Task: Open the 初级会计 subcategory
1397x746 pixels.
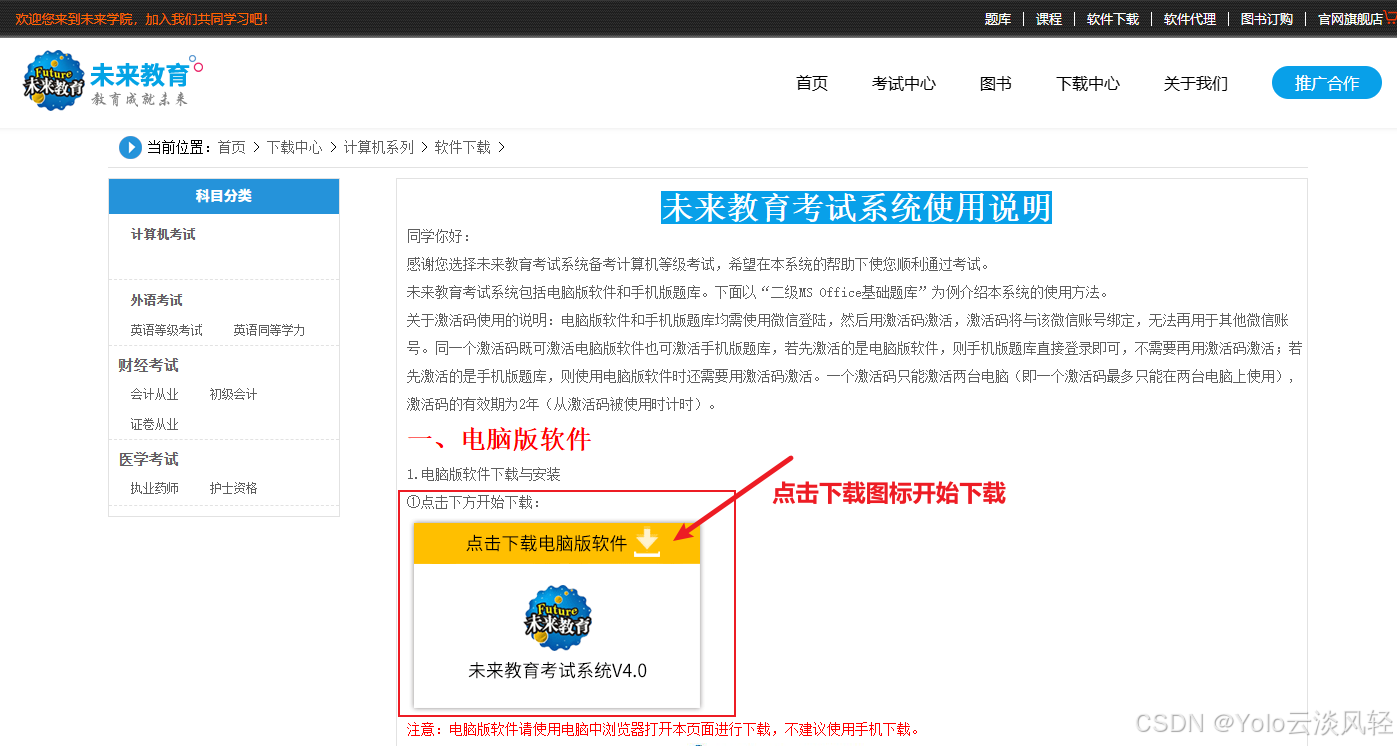Action: (233, 395)
